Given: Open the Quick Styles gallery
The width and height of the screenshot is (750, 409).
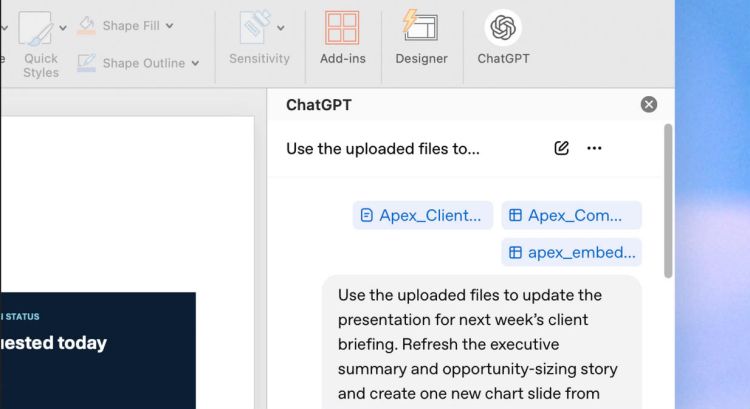Looking at the screenshot, I should click(36, 29).
